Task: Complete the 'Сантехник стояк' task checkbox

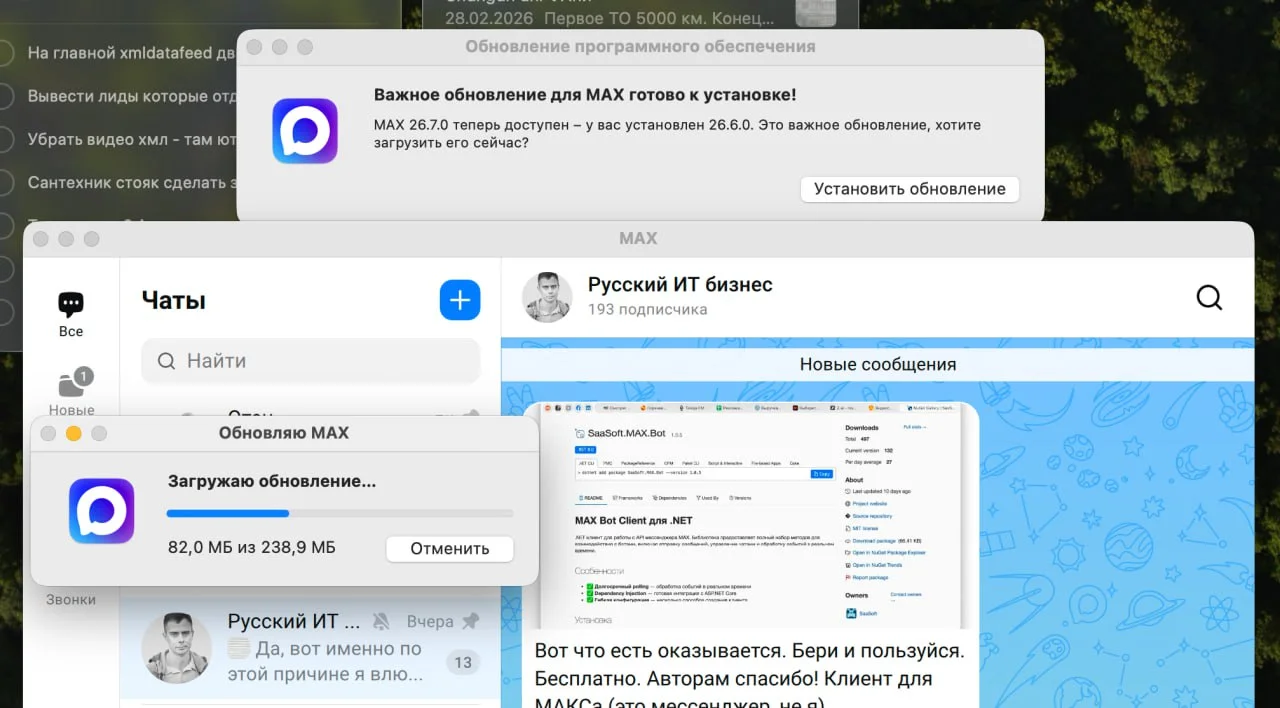Action: [x=5, y=182]
